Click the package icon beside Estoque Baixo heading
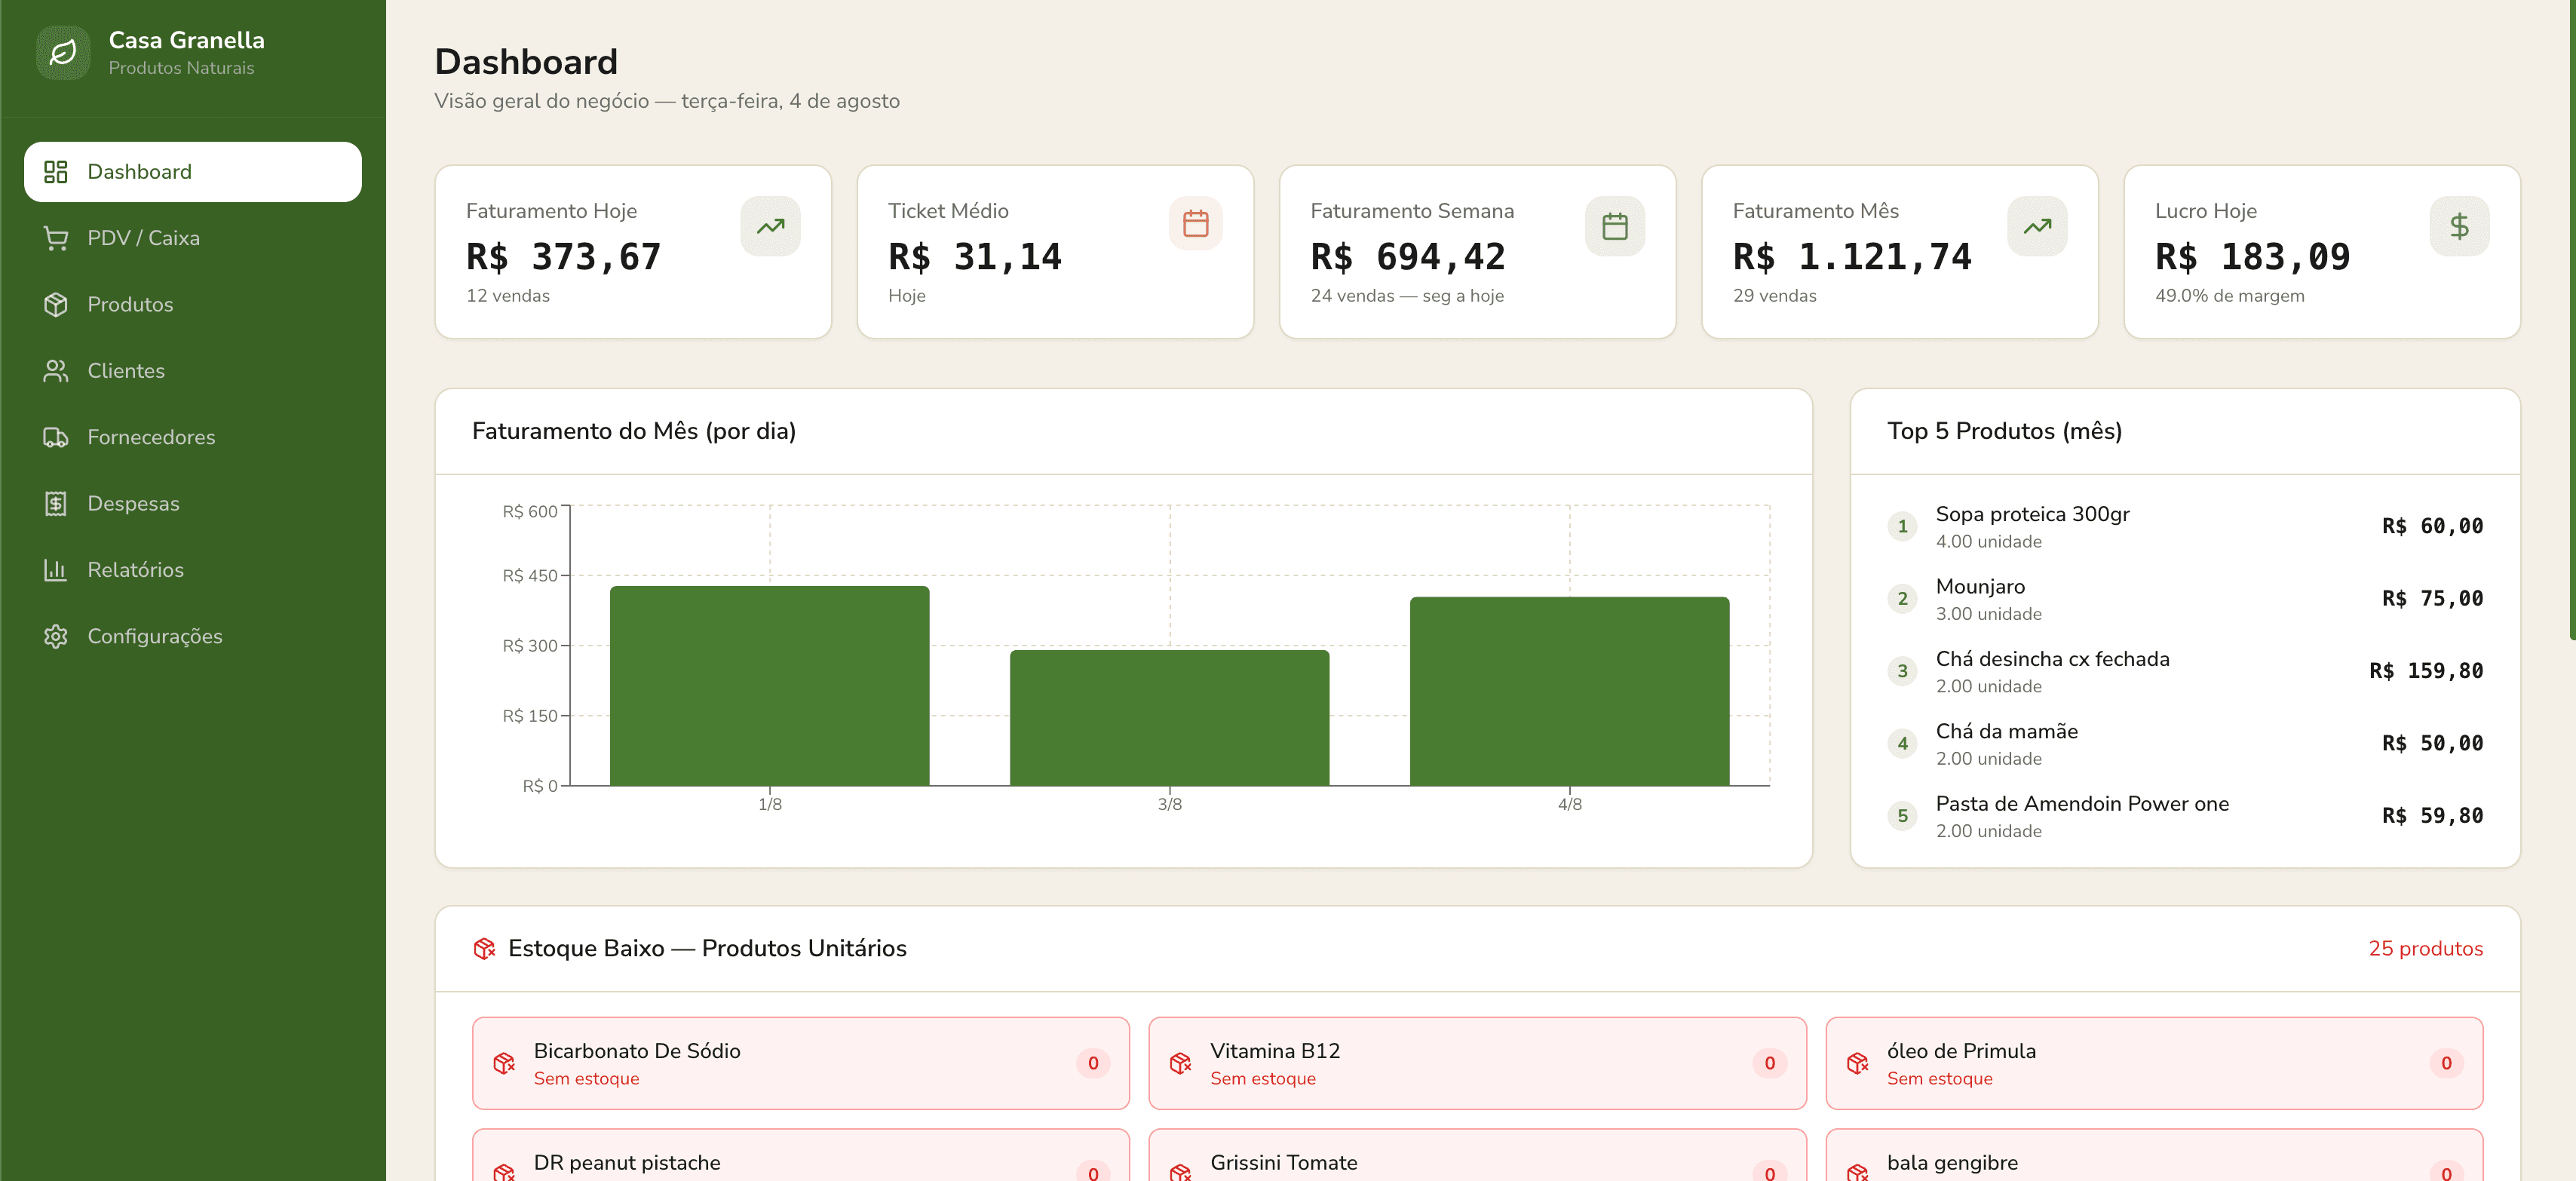This screenshot has height=1181, width=2576. (484, 949)
